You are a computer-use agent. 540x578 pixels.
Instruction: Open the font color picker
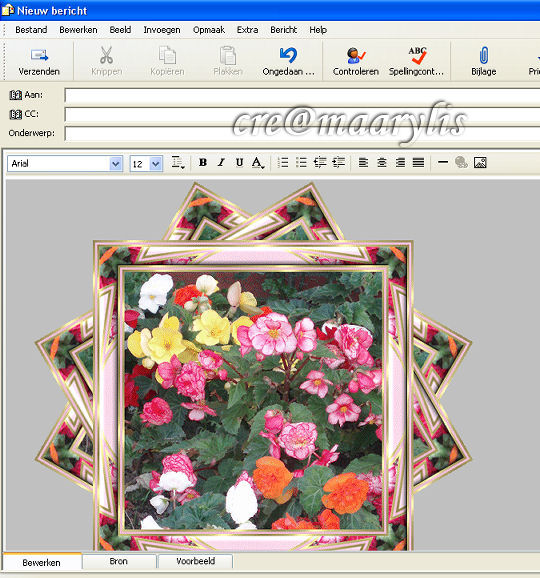[258, 163]
